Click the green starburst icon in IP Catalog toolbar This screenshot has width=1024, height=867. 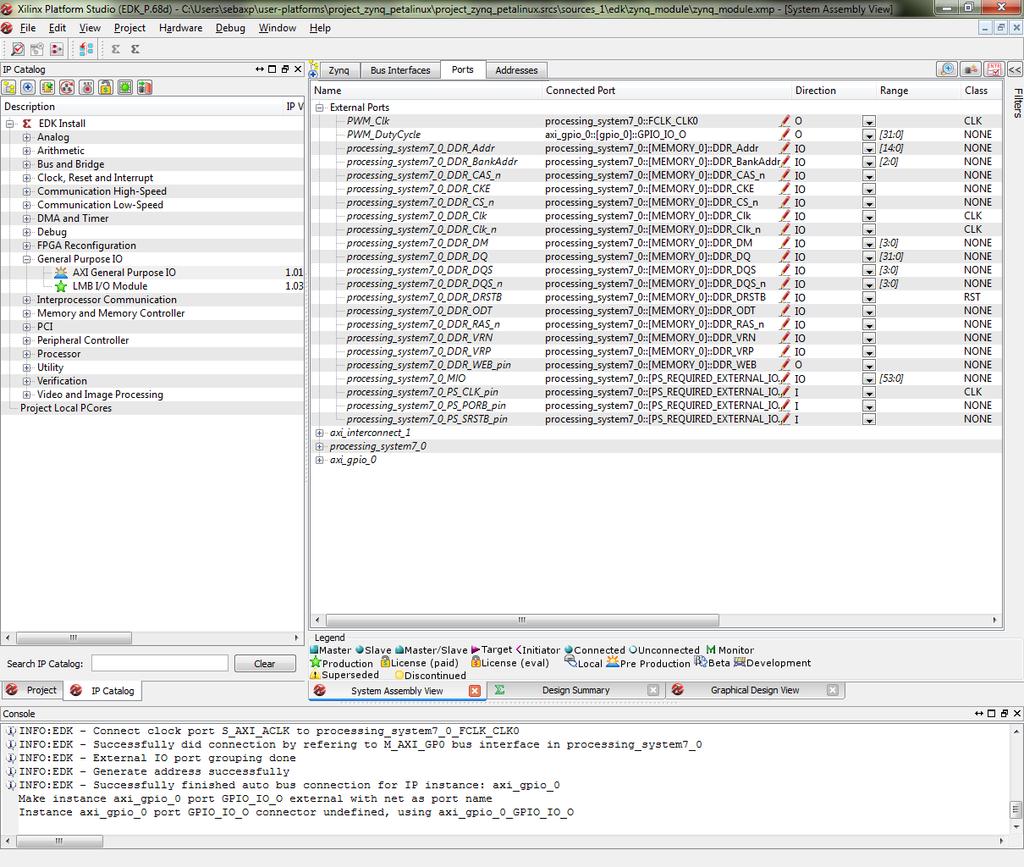(125, 87)
